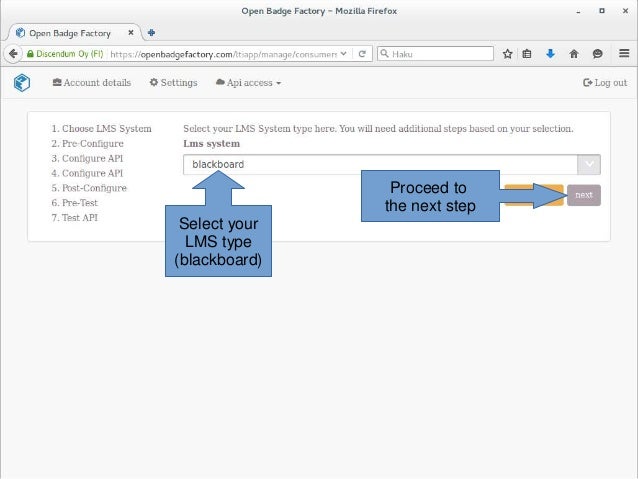Click the address bar URL text
The image size is (638, 479).
[223, 54]
